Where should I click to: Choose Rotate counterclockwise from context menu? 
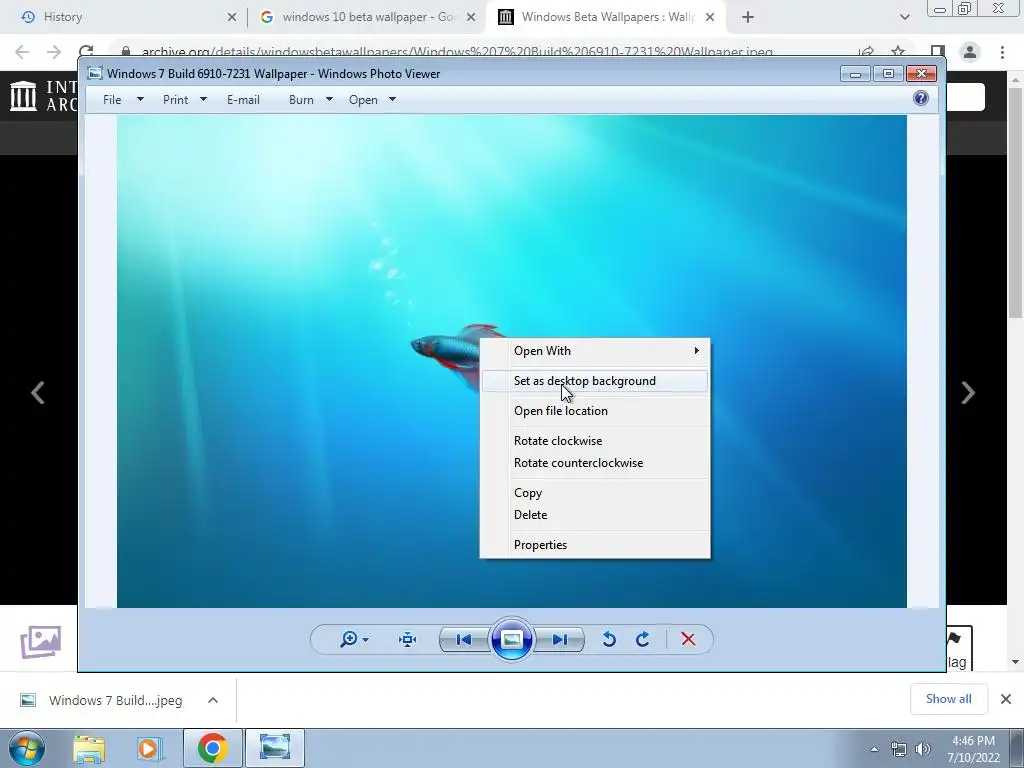click(x=594, y=463)
